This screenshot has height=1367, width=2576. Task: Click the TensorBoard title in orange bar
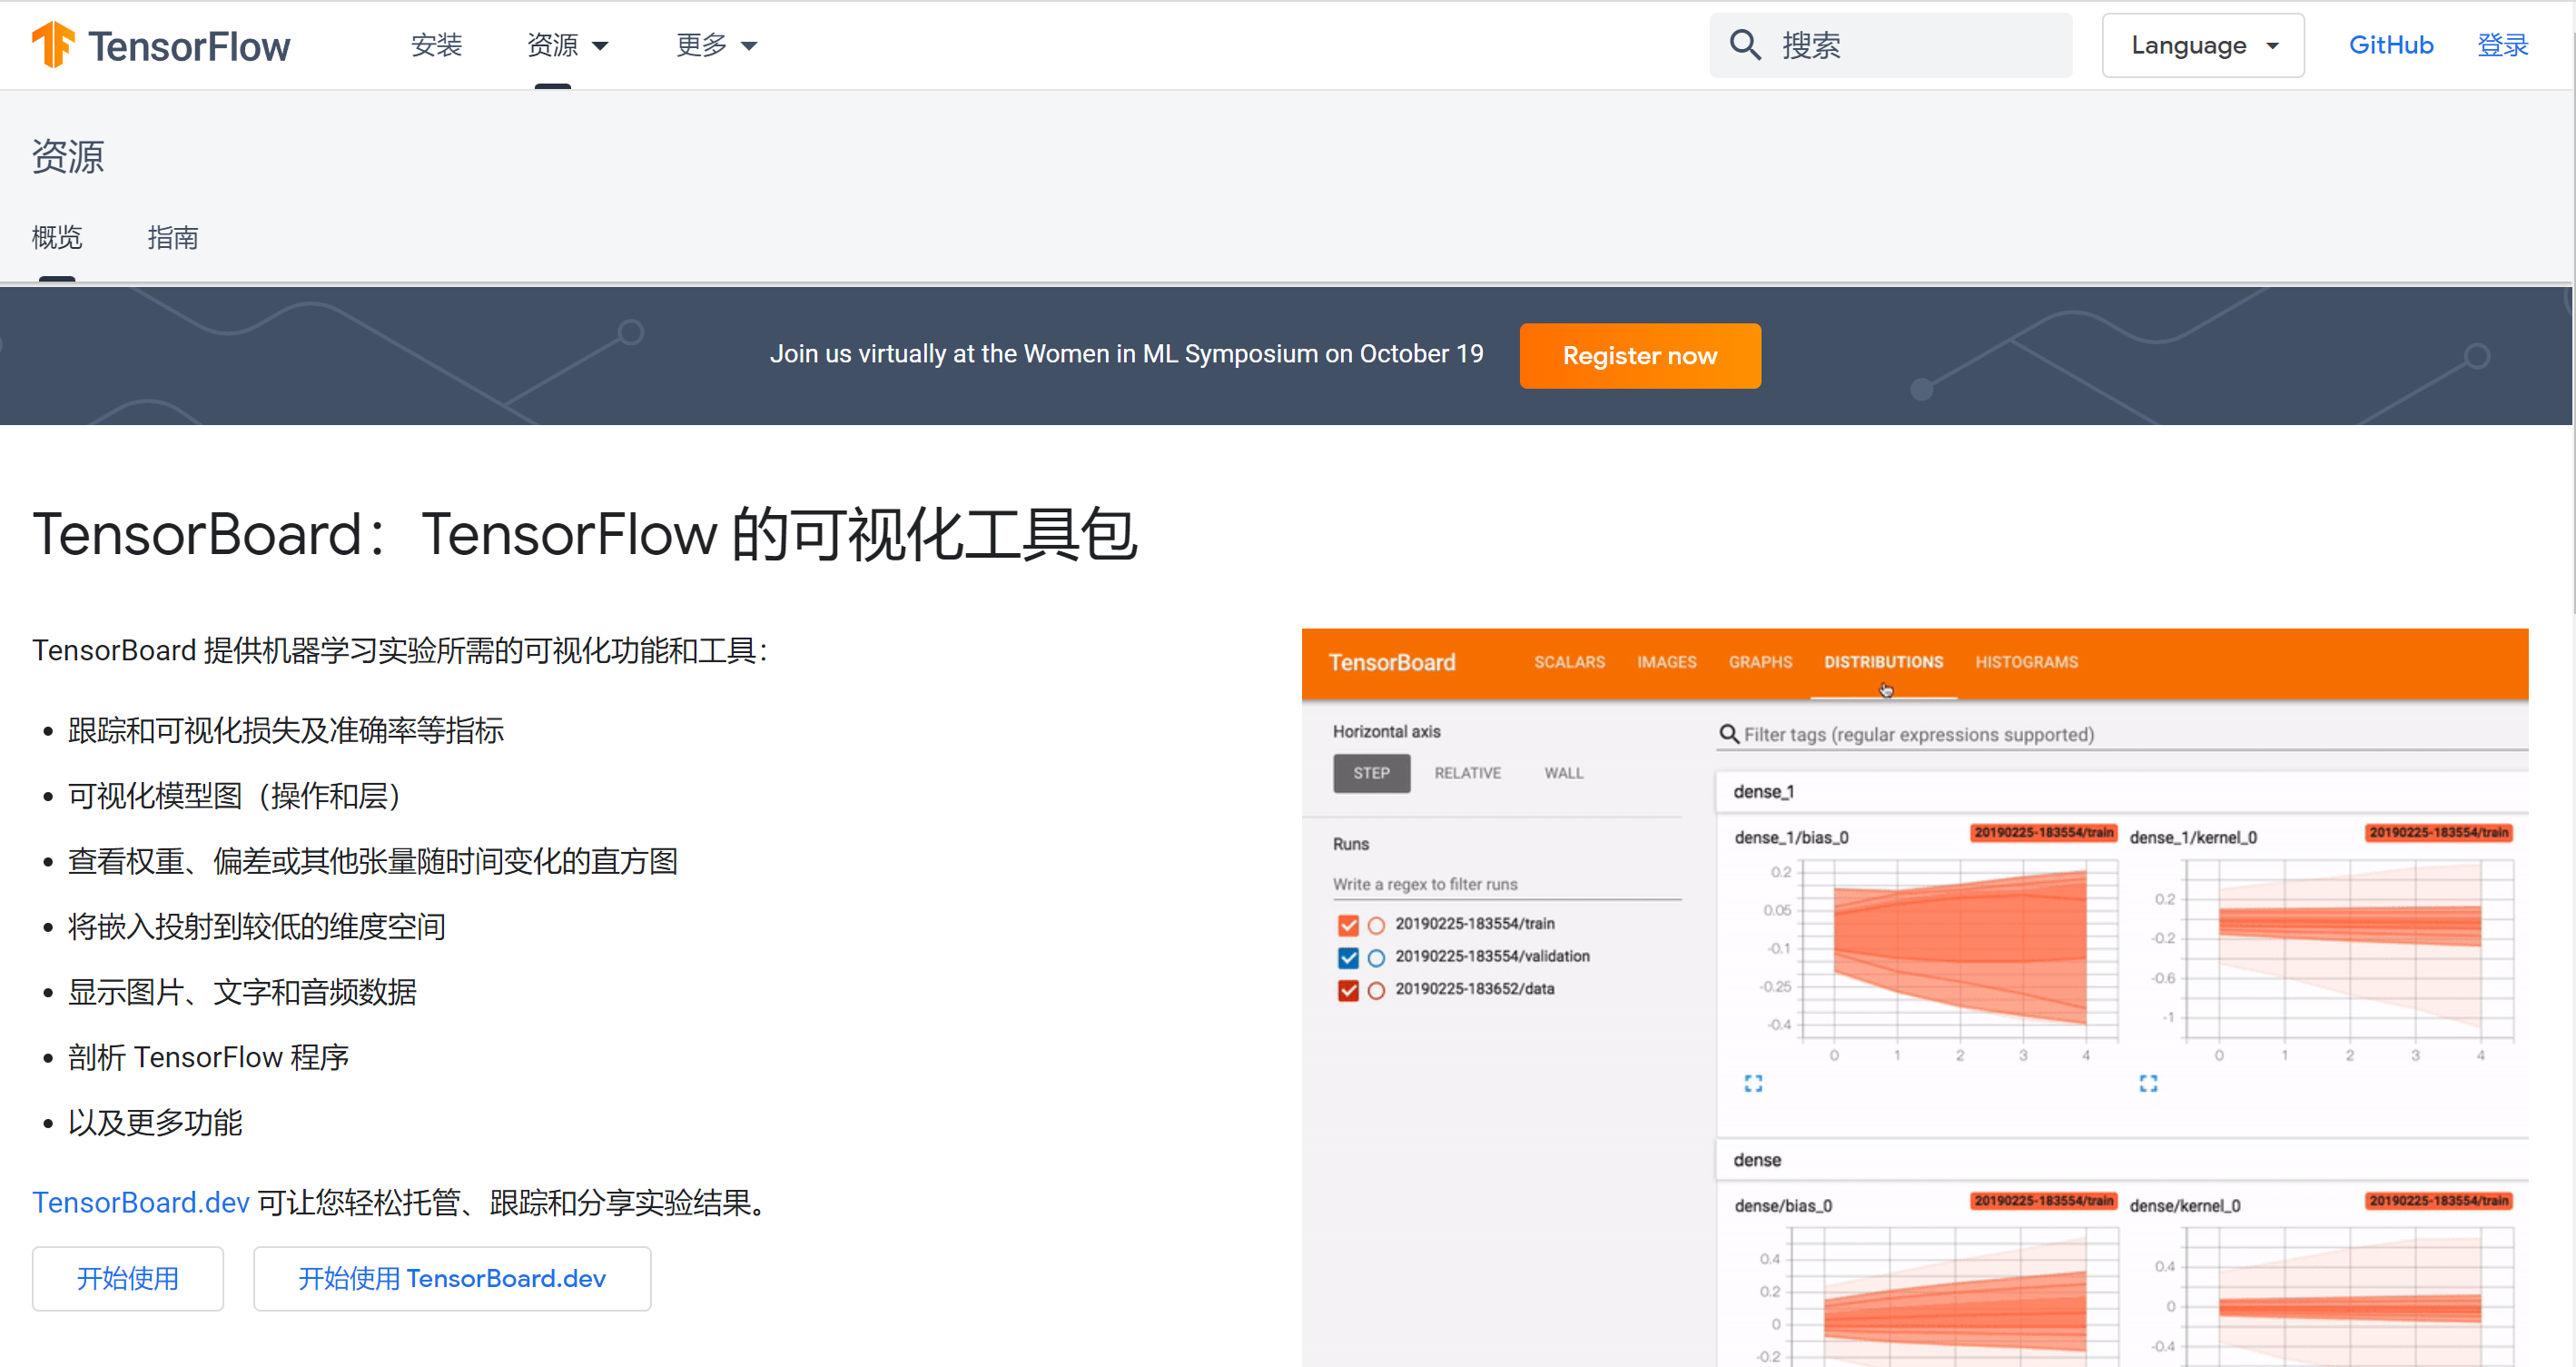pyautogui.click(x=1391, y=662)
